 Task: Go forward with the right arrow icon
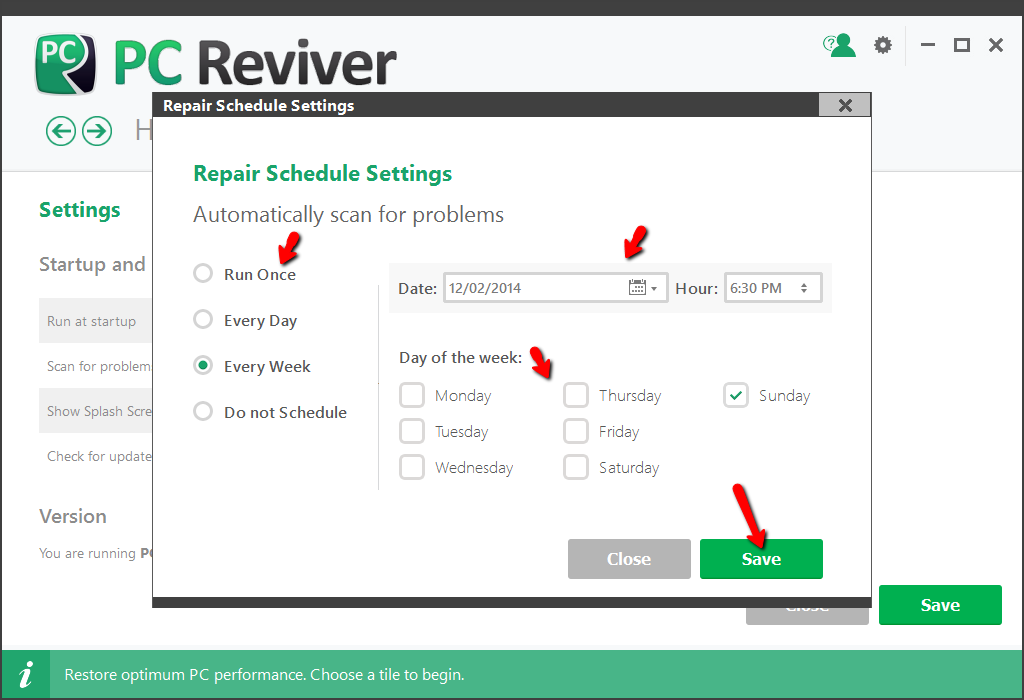(x=97, y=130)
